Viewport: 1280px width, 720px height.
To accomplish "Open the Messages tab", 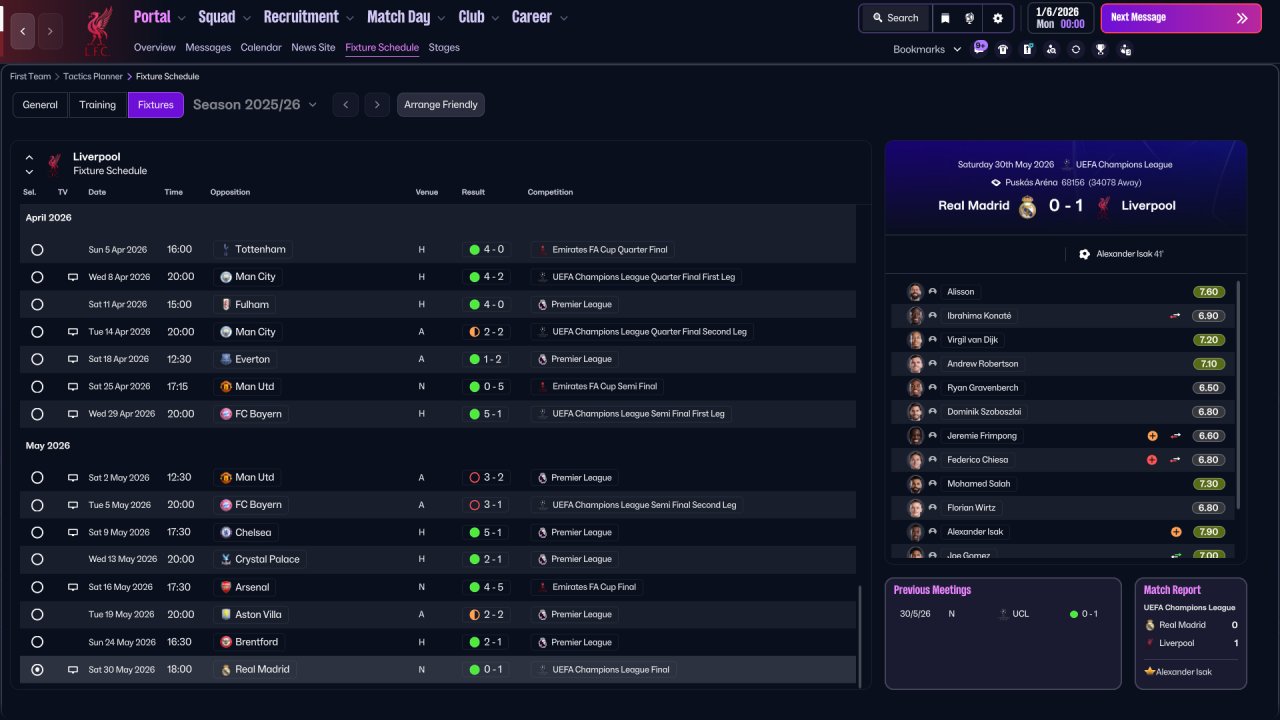I will 208,47.
